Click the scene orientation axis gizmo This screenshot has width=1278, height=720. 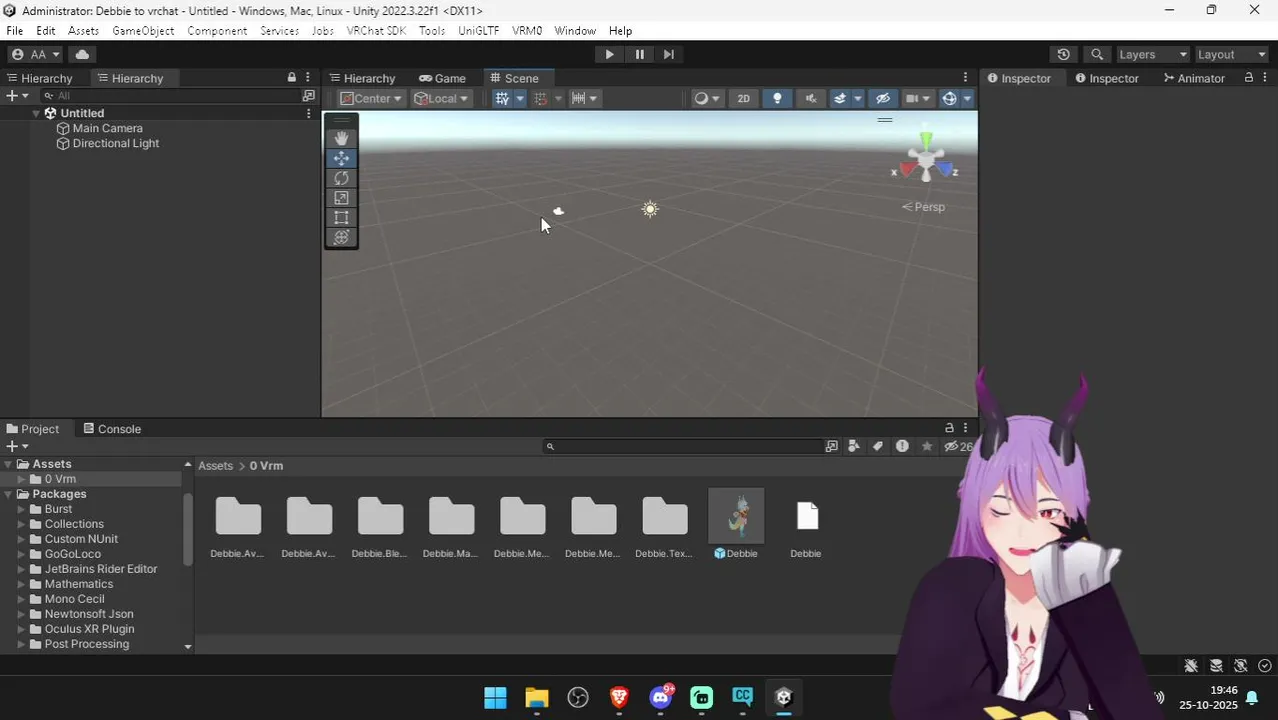pyautogui.click(x=926, y=162)
